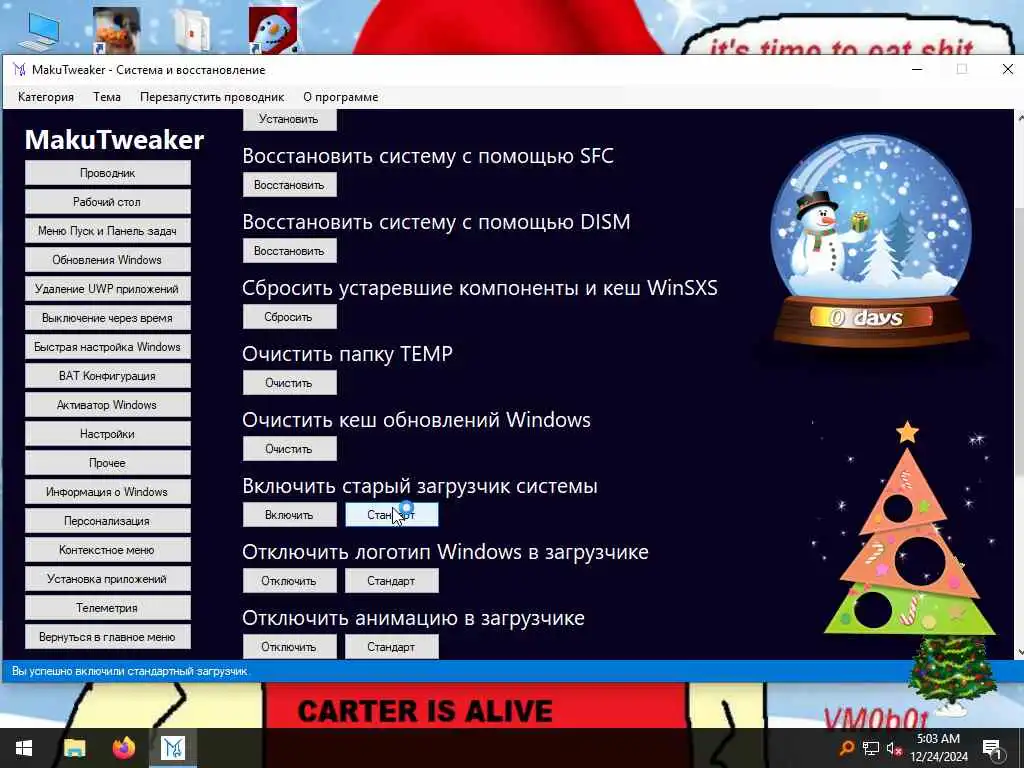Image resolution: width=1024 pixels, height=768 pixels.
Task: Click Перезапустить проводник in menu bar
Action: pyautogui.click(x=212, y=97)
